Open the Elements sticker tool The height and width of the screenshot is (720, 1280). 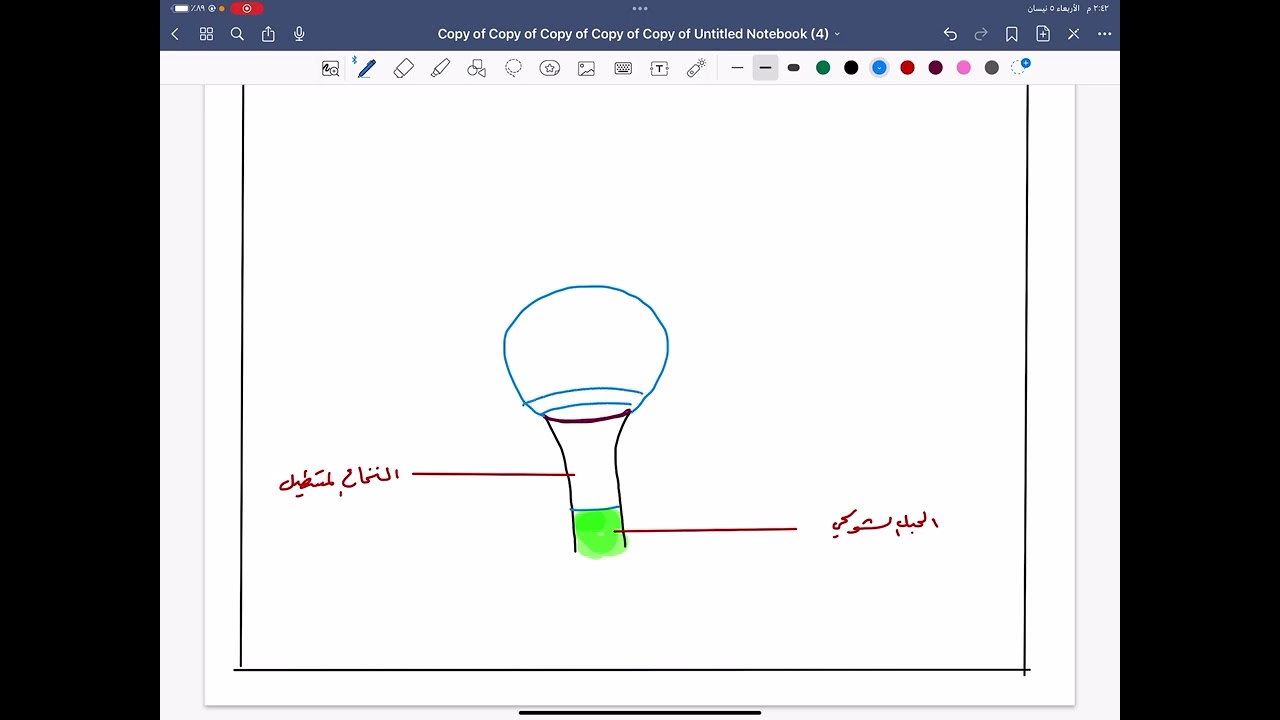click(x=550, y=68)
